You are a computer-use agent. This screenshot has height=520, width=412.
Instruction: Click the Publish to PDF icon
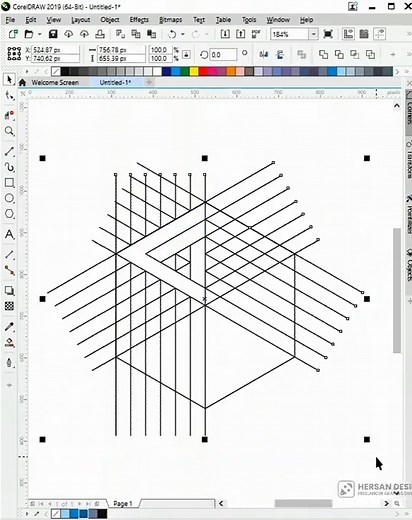pos(256,34)
